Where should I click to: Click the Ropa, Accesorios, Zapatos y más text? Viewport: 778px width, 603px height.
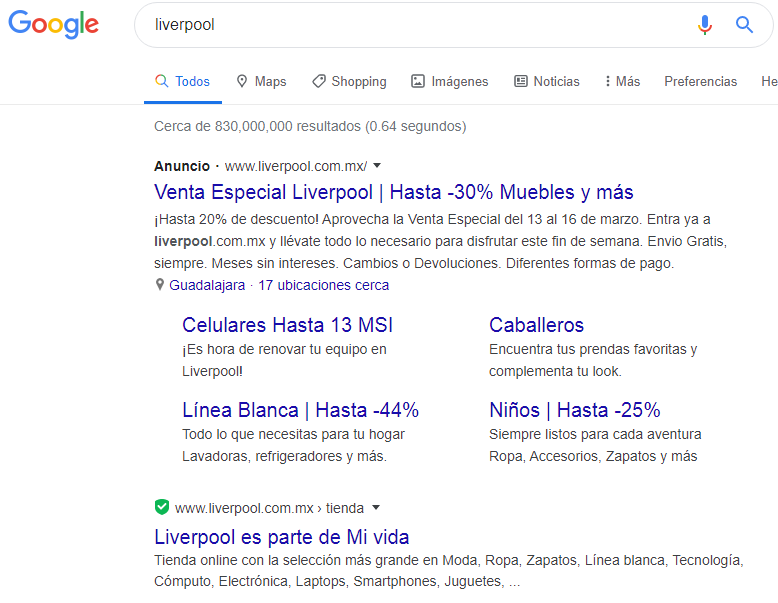point(593,456)
